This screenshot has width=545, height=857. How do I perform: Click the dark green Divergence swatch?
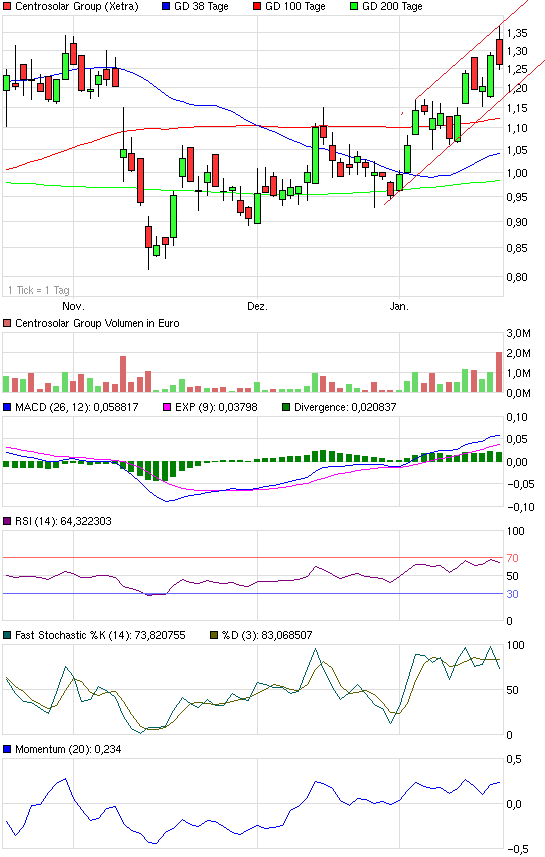(286, 407)
